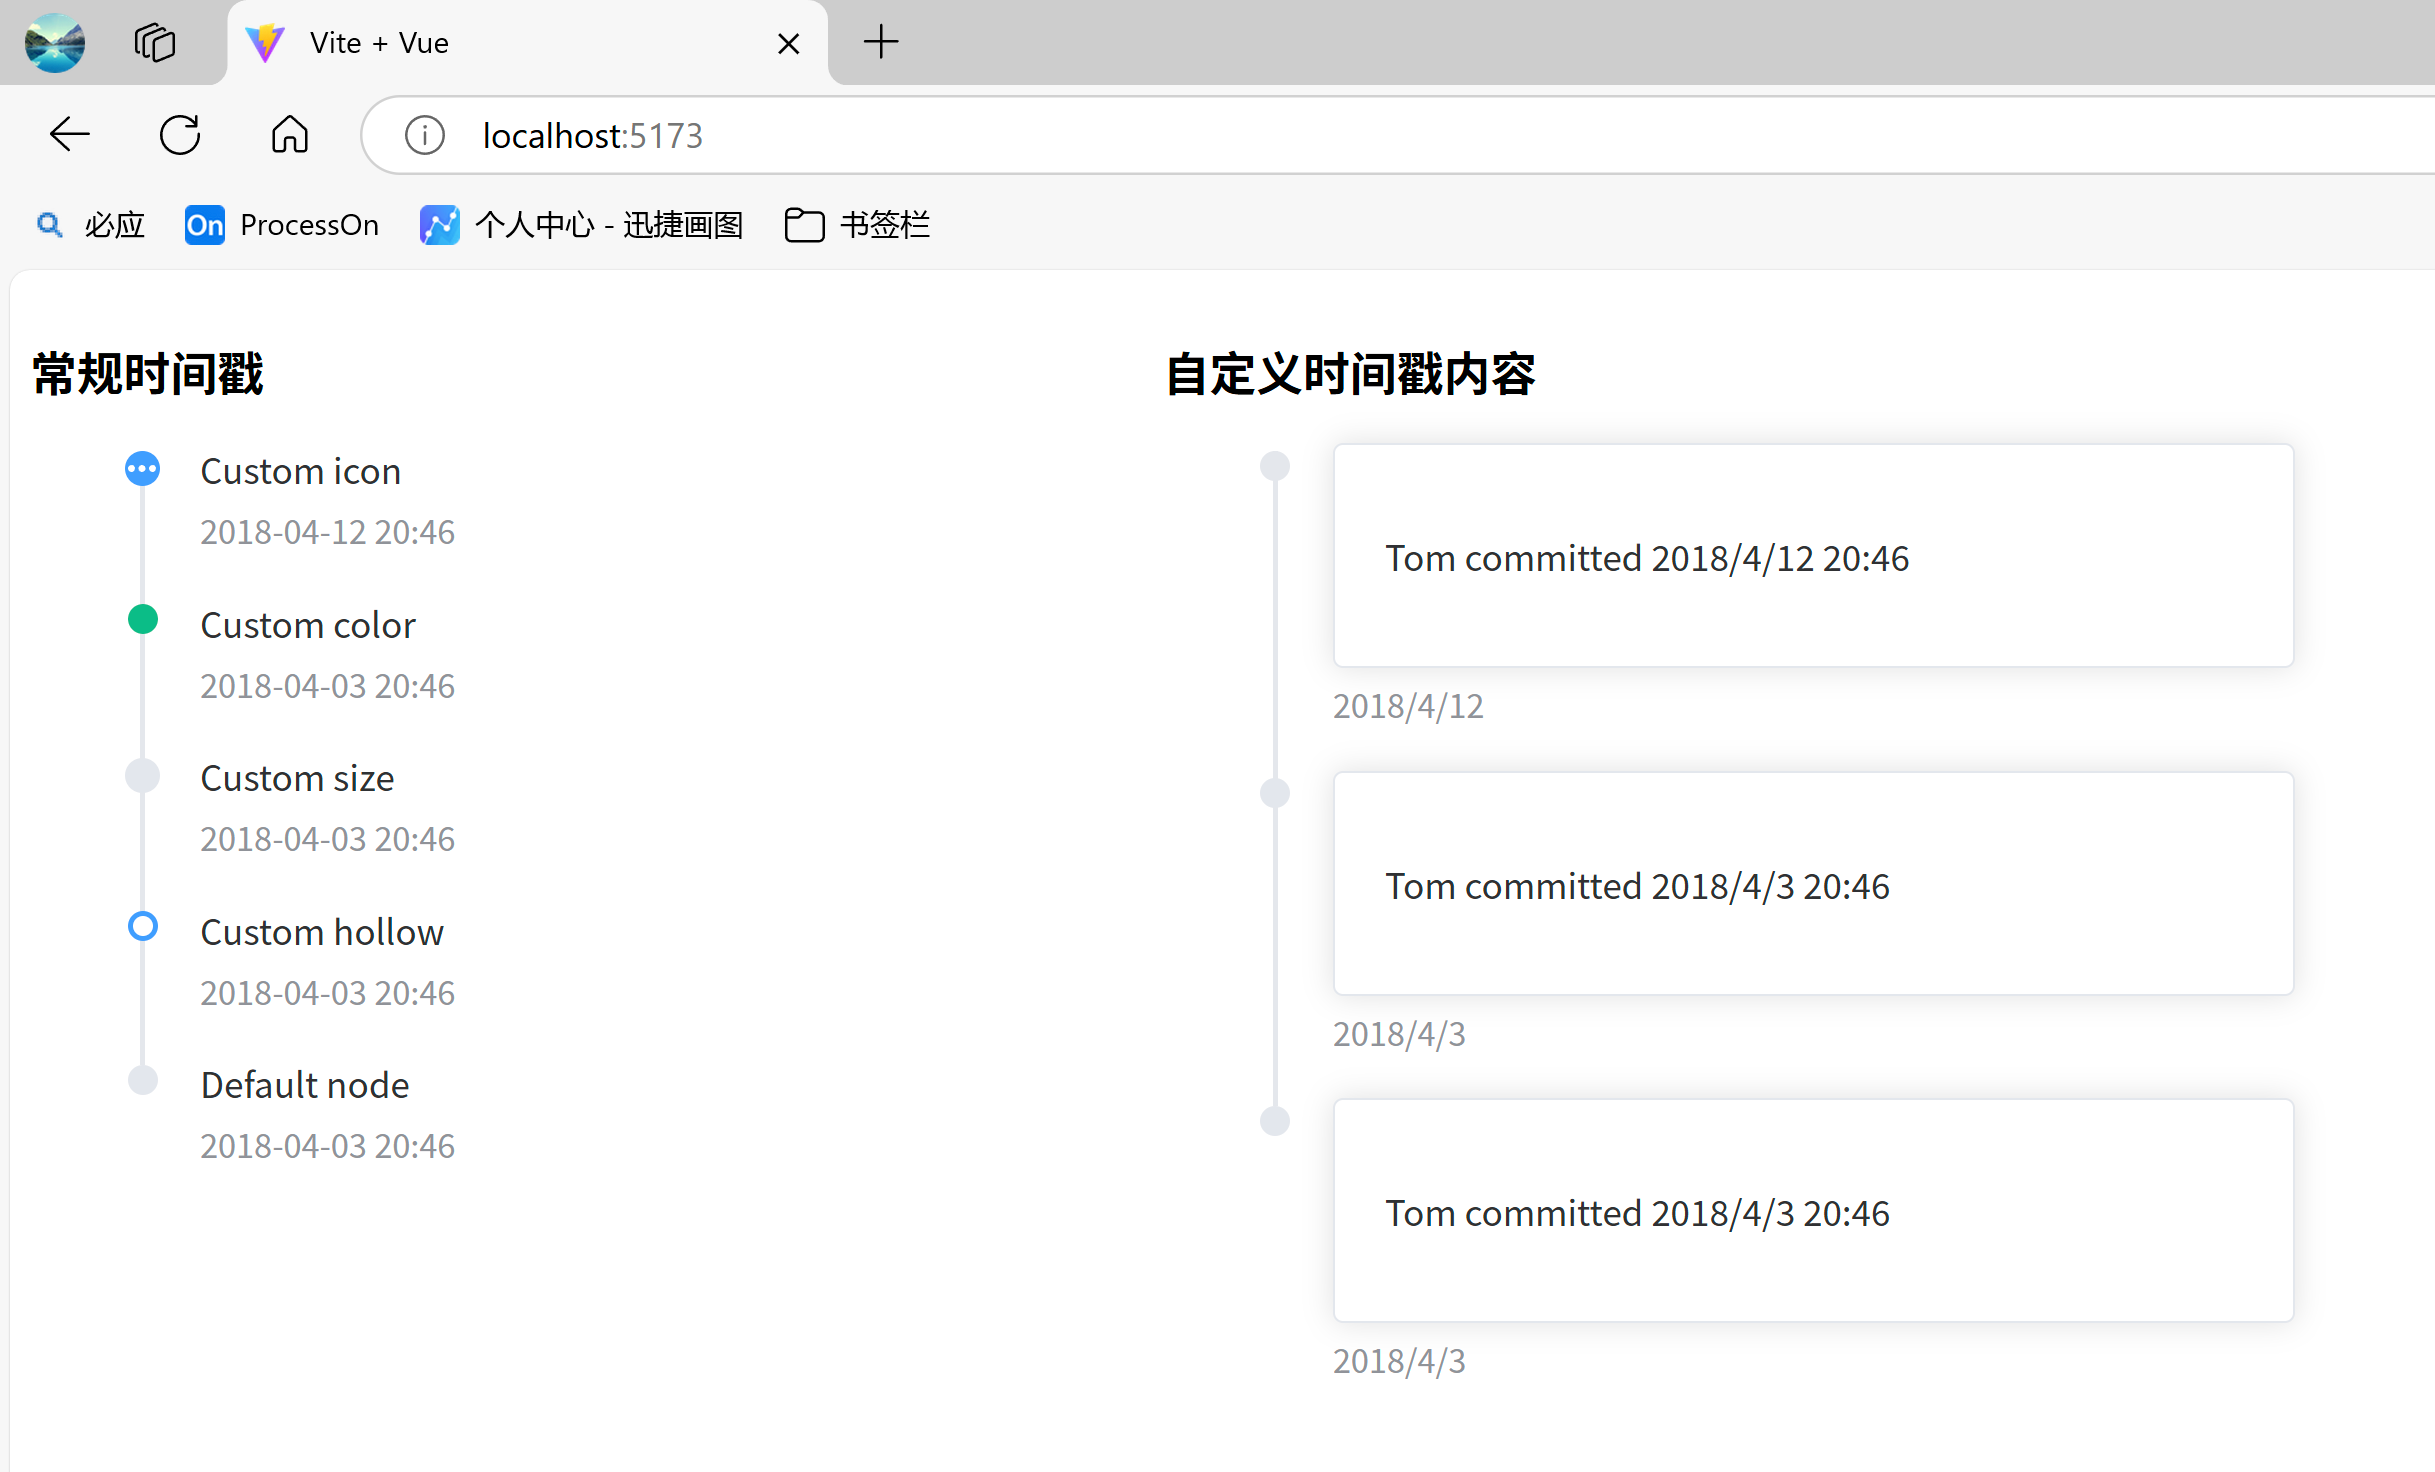Click the browser back arrow
This screenshot has width=2435, height=1472.
(70, 134)
